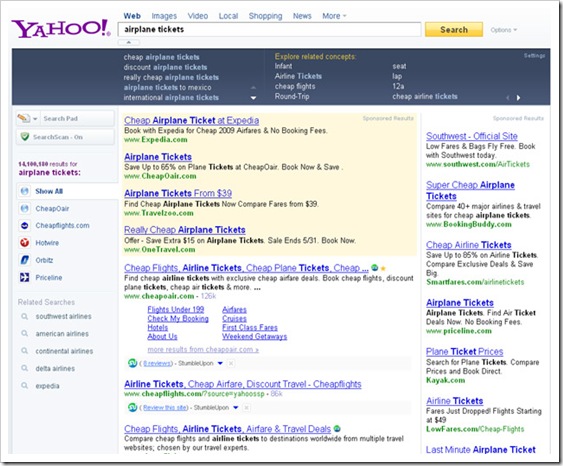Screen dimensions: 563x466
Task: Click the Show All globe icon
Action: coord(24,191)
